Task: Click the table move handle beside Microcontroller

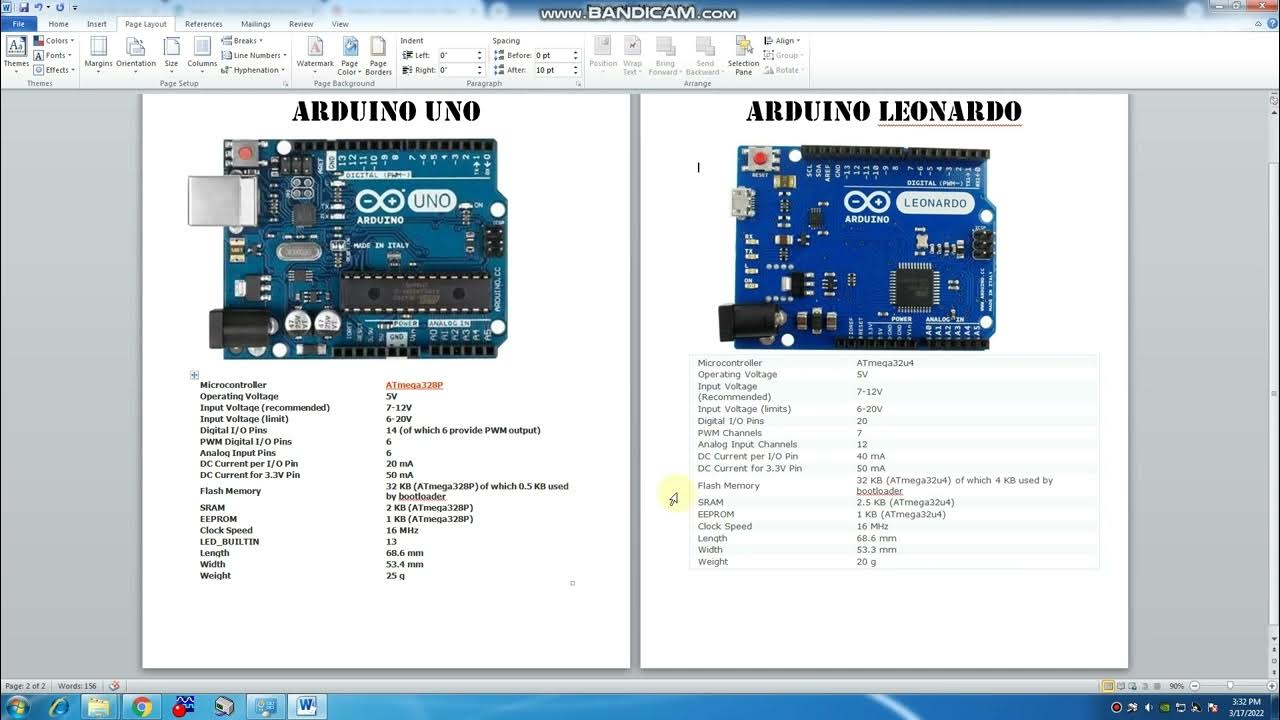Action: [194, 375]
